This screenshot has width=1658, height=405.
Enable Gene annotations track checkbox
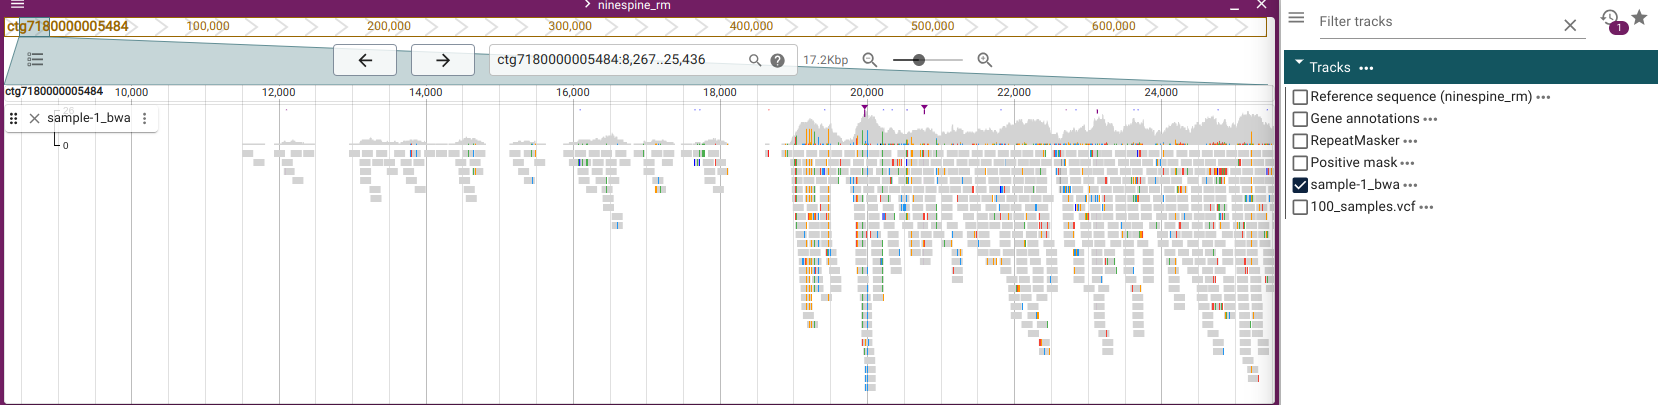[x=1300, y=119]
